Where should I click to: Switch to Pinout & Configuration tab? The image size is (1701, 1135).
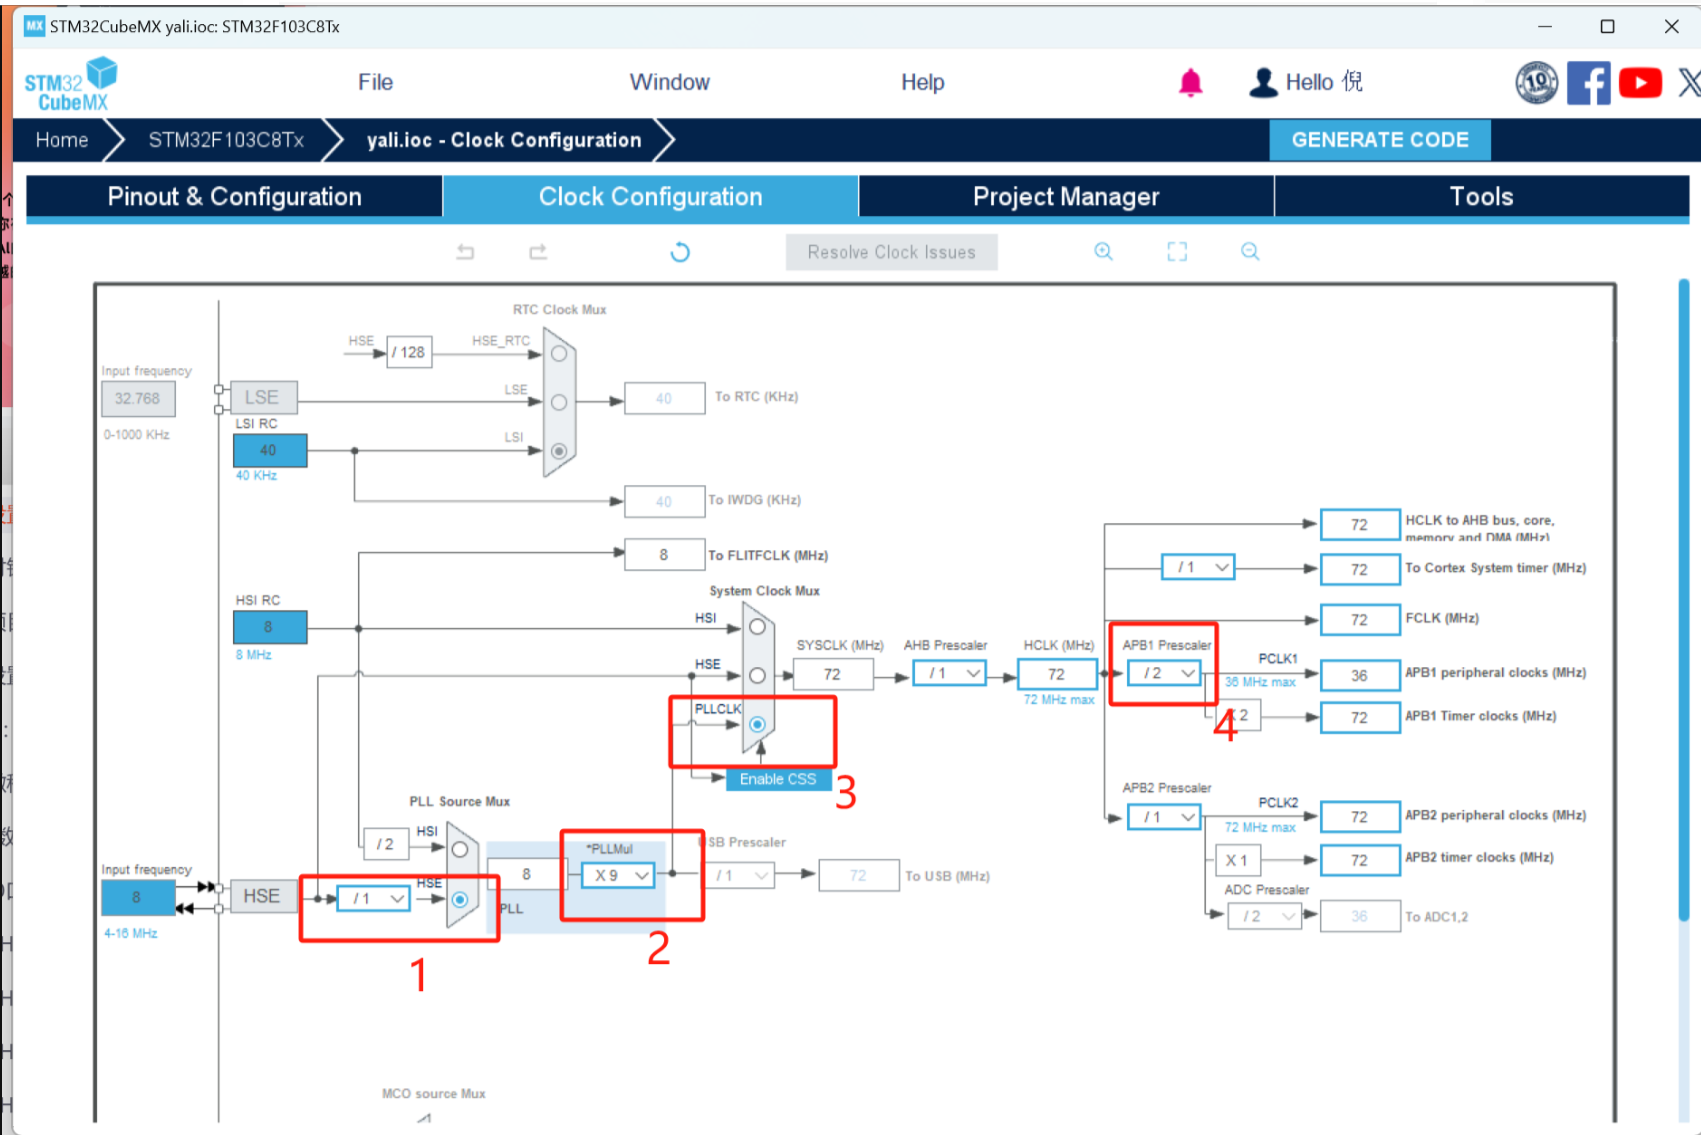235,197
